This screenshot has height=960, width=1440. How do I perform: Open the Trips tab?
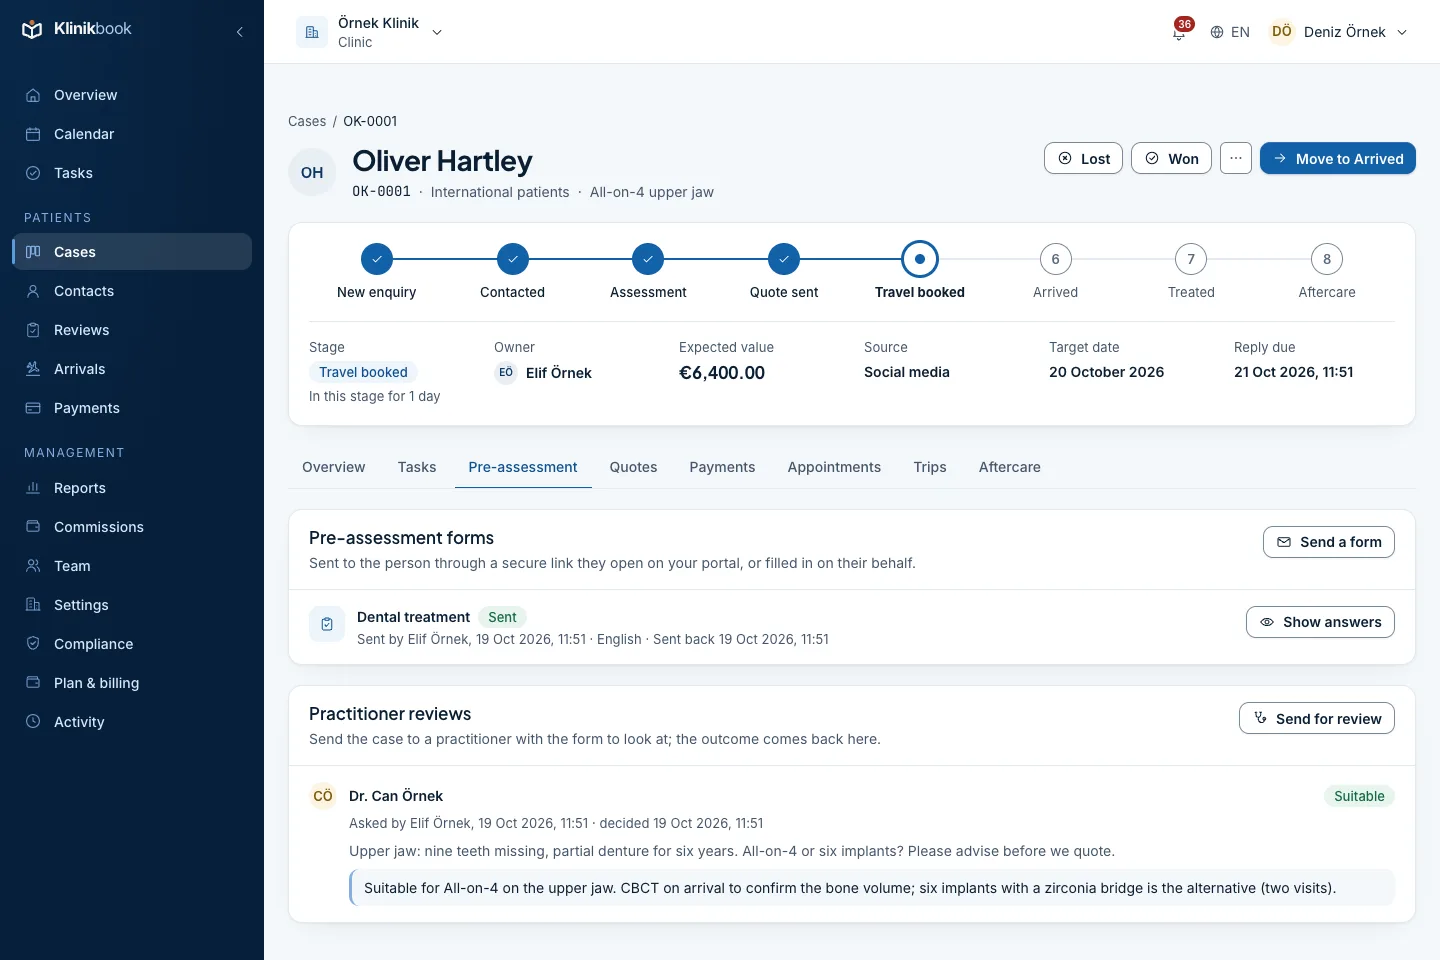(x=930, y=467)
